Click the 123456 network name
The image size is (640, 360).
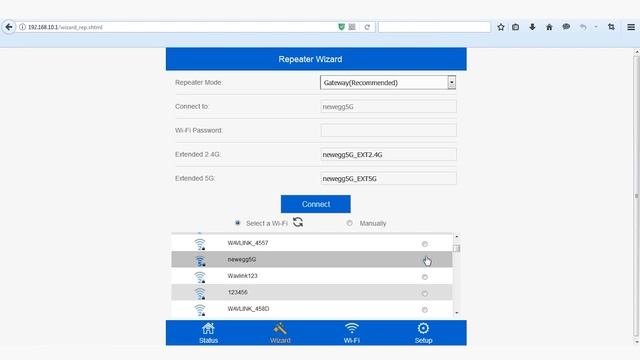pos(238,292)
